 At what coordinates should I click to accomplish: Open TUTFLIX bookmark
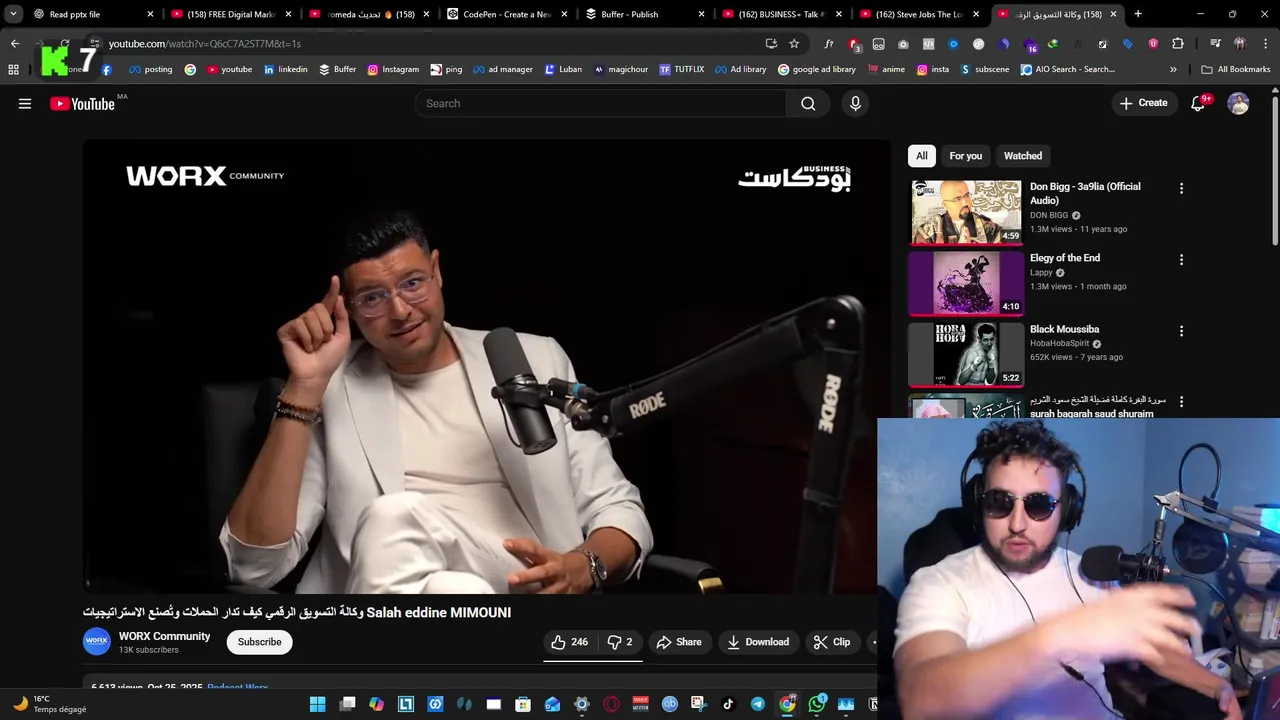(x=682, y=69)
